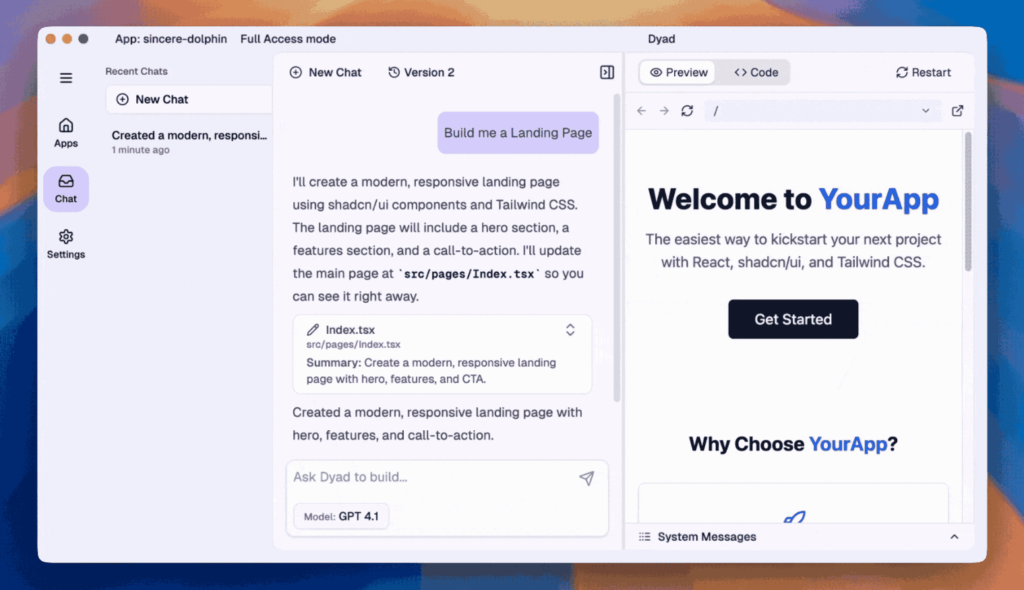Select the Chat icon in the sidebar
This screenshot has width=1024, height=590.
point(65,188)
